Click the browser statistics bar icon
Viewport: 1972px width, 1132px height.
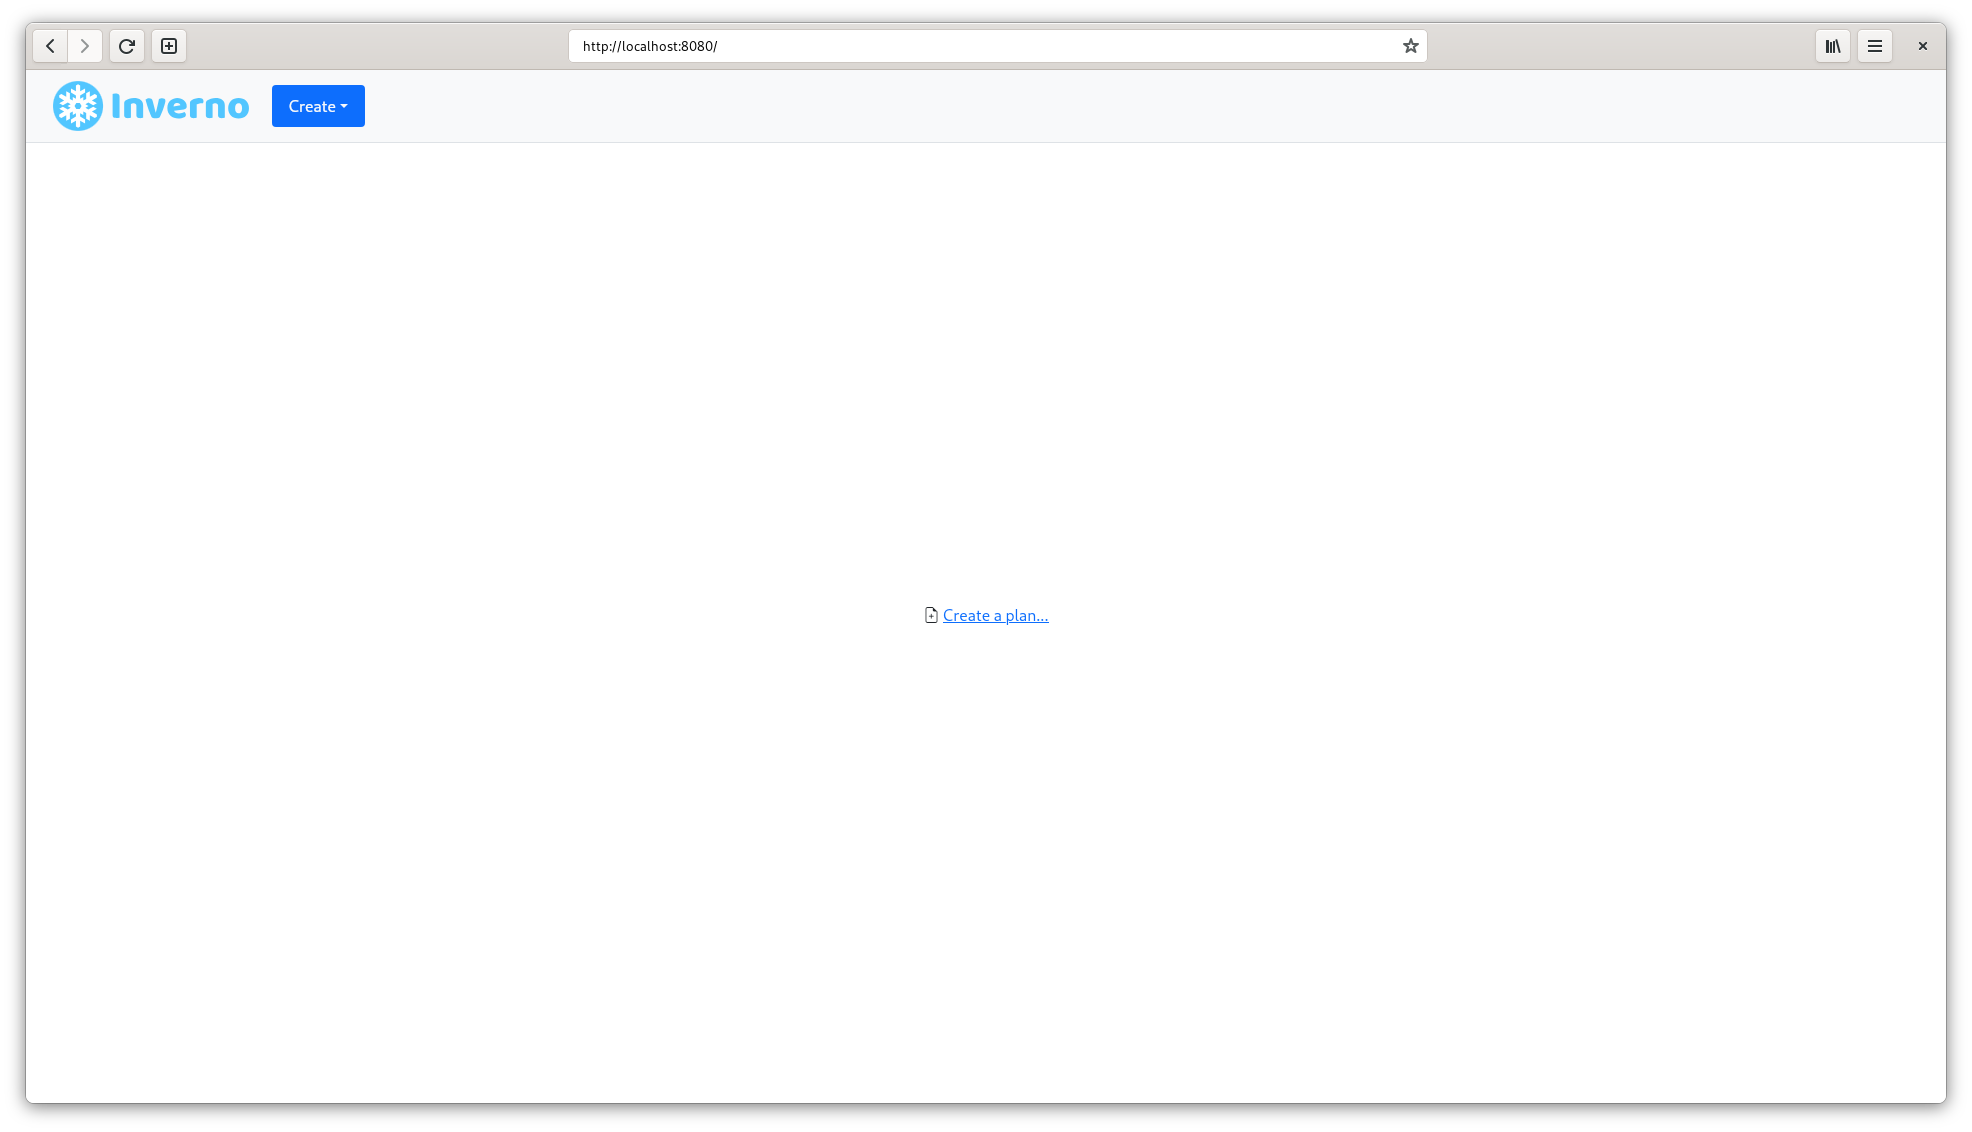pos(1832,45)
